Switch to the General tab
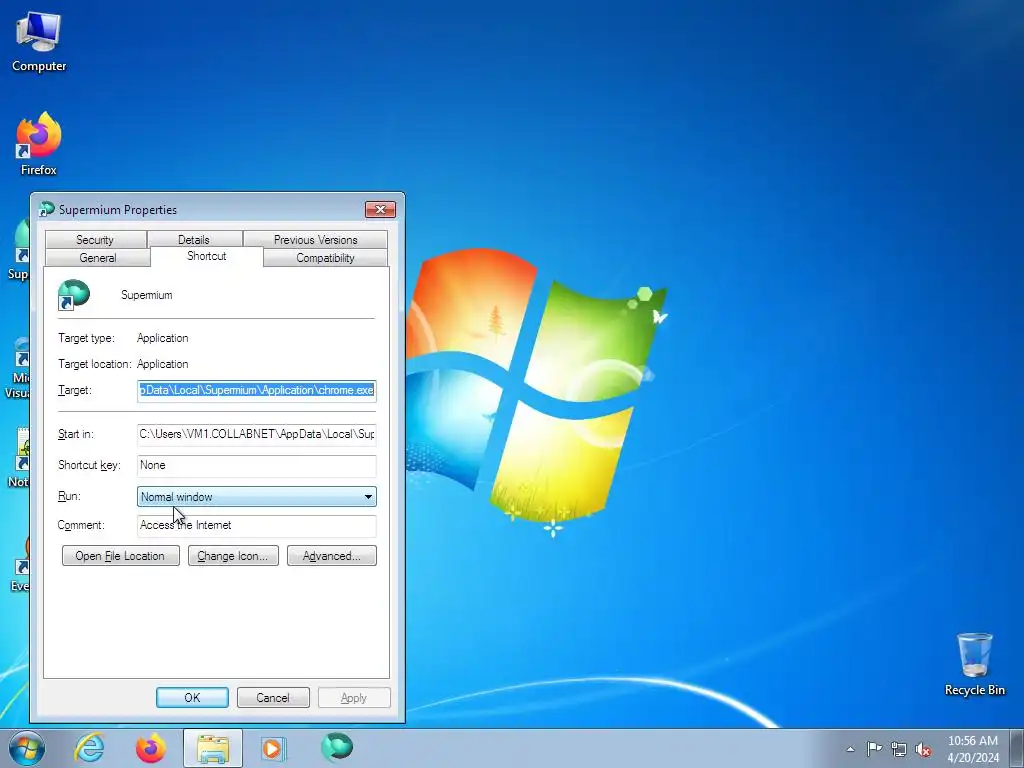This screenshot has width=1024, height=768. point(98,258)
